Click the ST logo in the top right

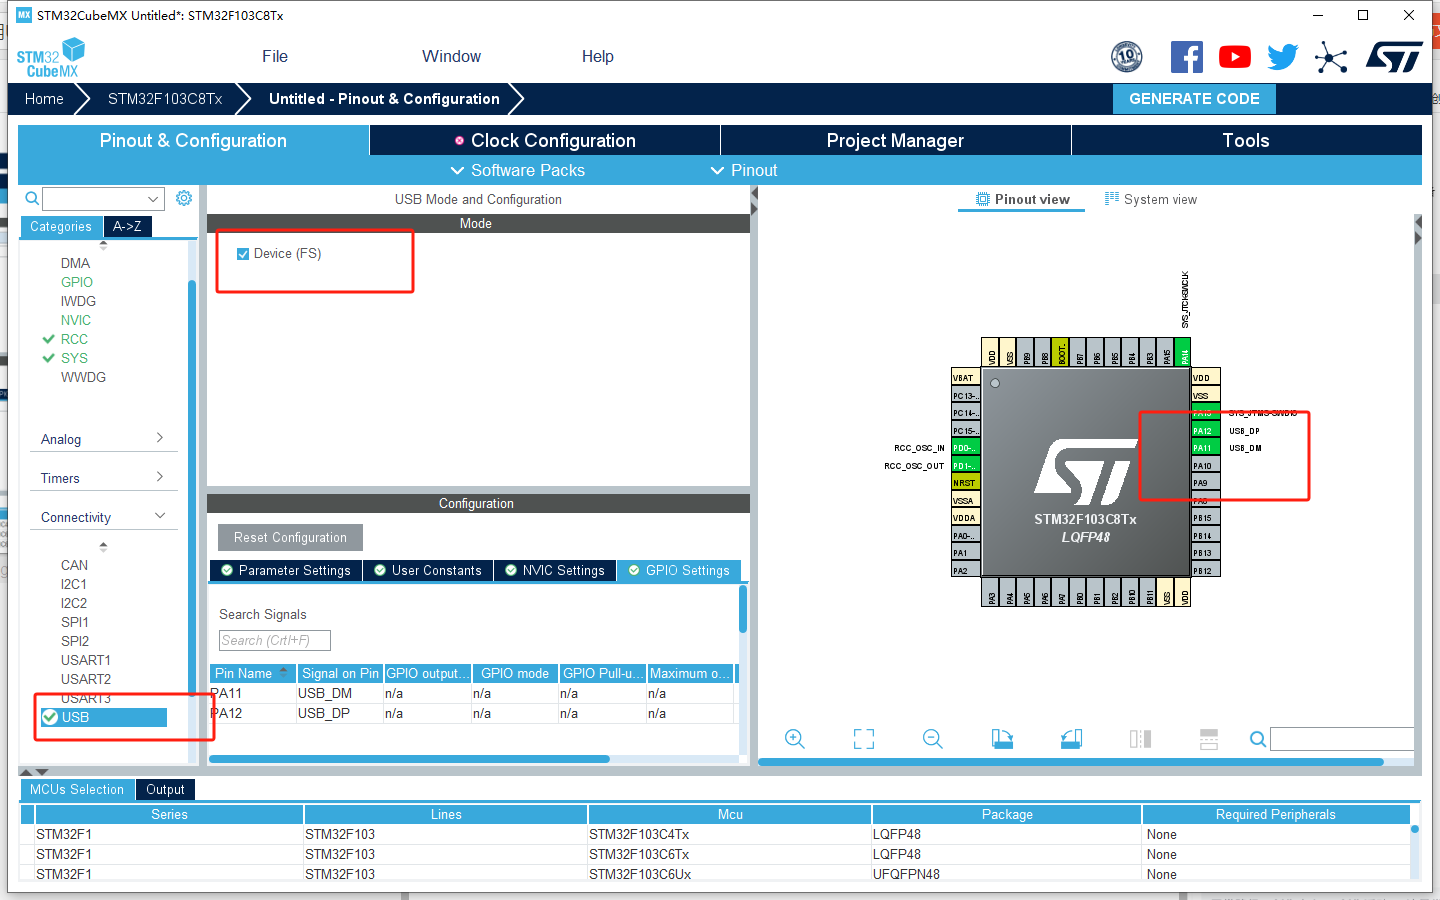tap(1394, 57)
